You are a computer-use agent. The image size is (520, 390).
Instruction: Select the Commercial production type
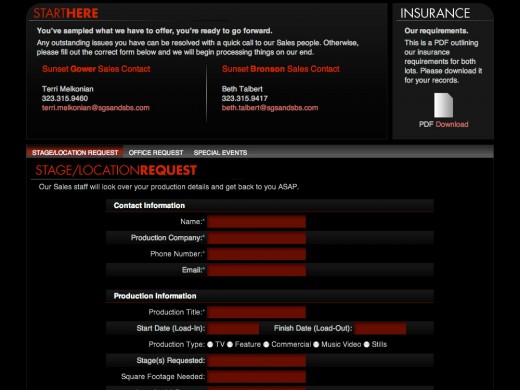click(266, 344)
